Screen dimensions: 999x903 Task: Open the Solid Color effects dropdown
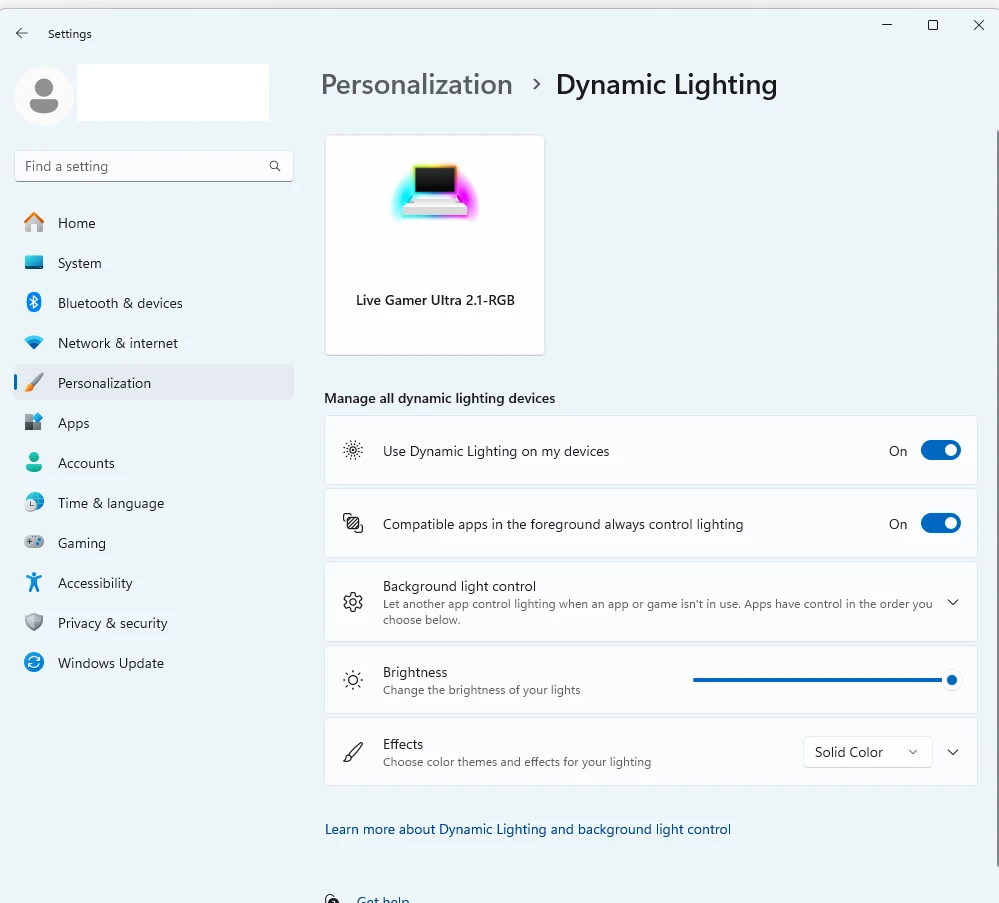click(867, 752)
